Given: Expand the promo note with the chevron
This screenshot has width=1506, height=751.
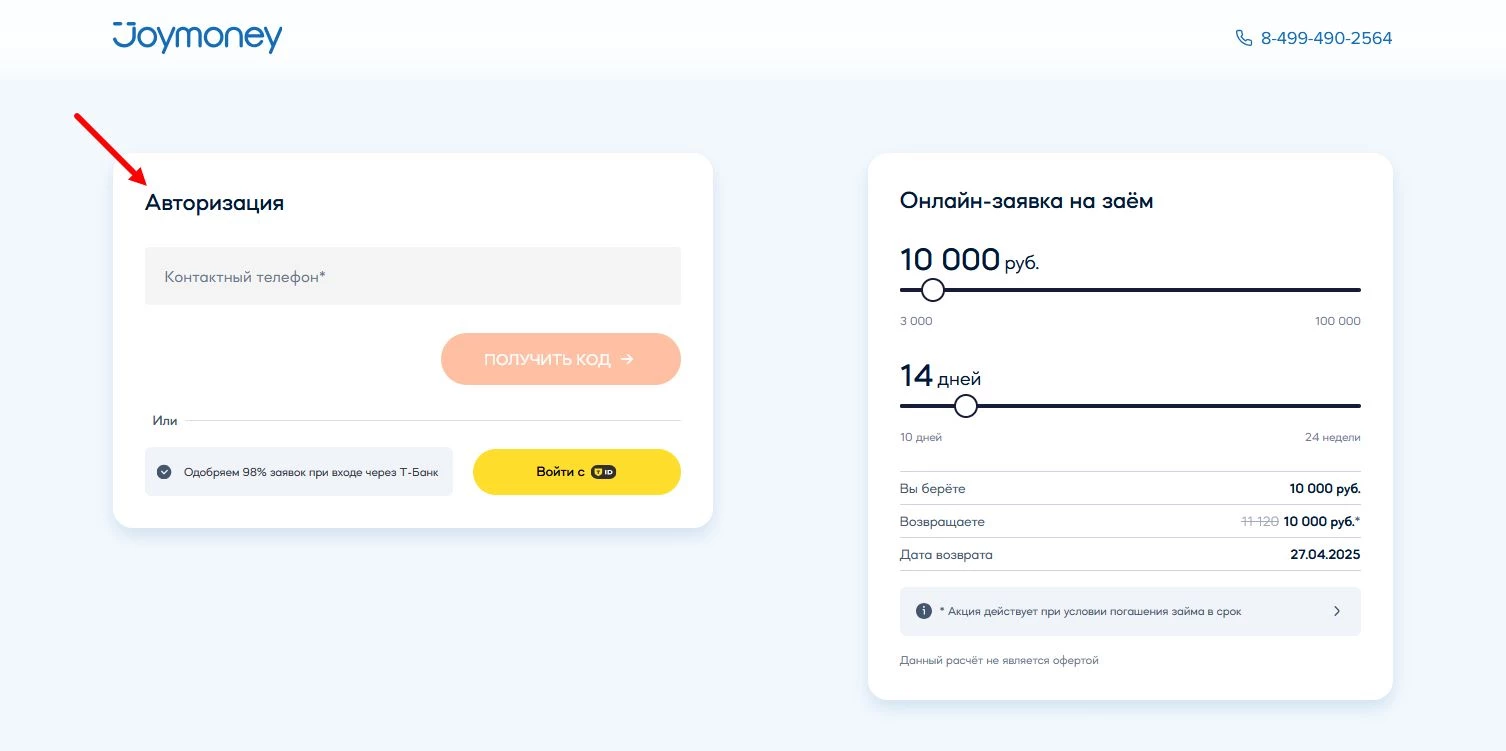Looking at the screenshot, I should (1337, 611).
